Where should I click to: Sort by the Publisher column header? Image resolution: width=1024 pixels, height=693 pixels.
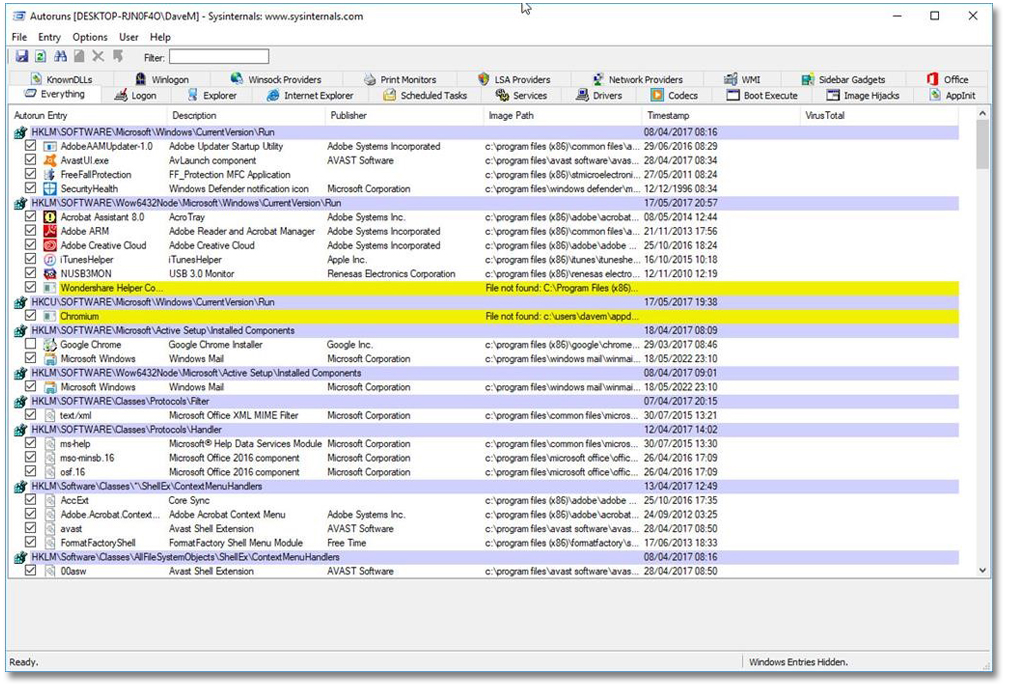349,116
